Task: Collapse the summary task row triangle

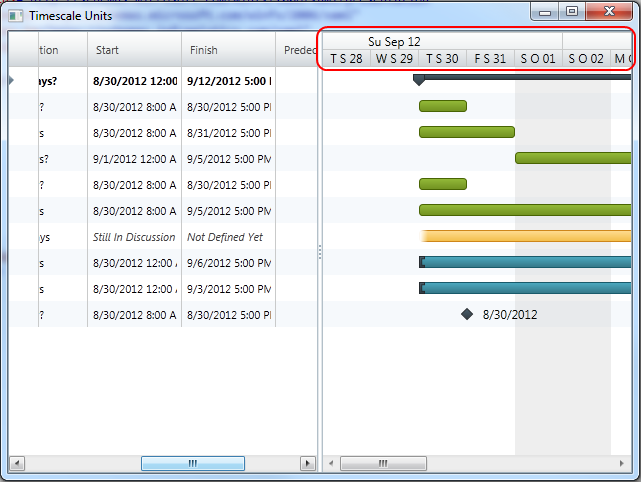Action: point(11,80)
